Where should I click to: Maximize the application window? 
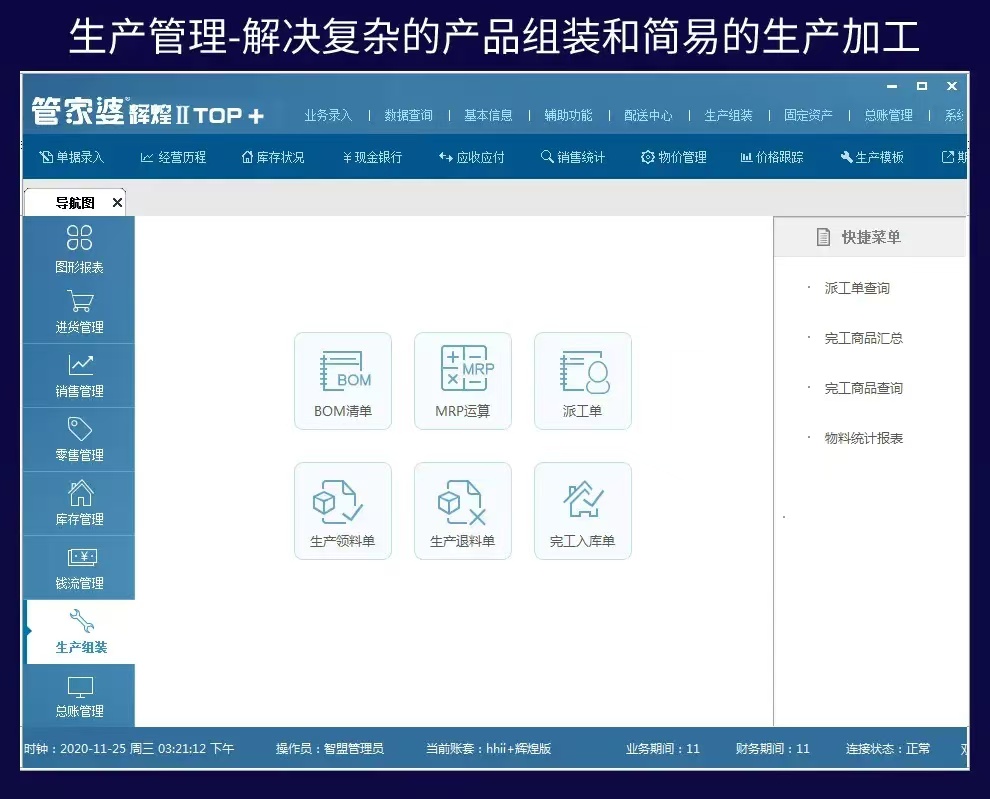(922, 86)
